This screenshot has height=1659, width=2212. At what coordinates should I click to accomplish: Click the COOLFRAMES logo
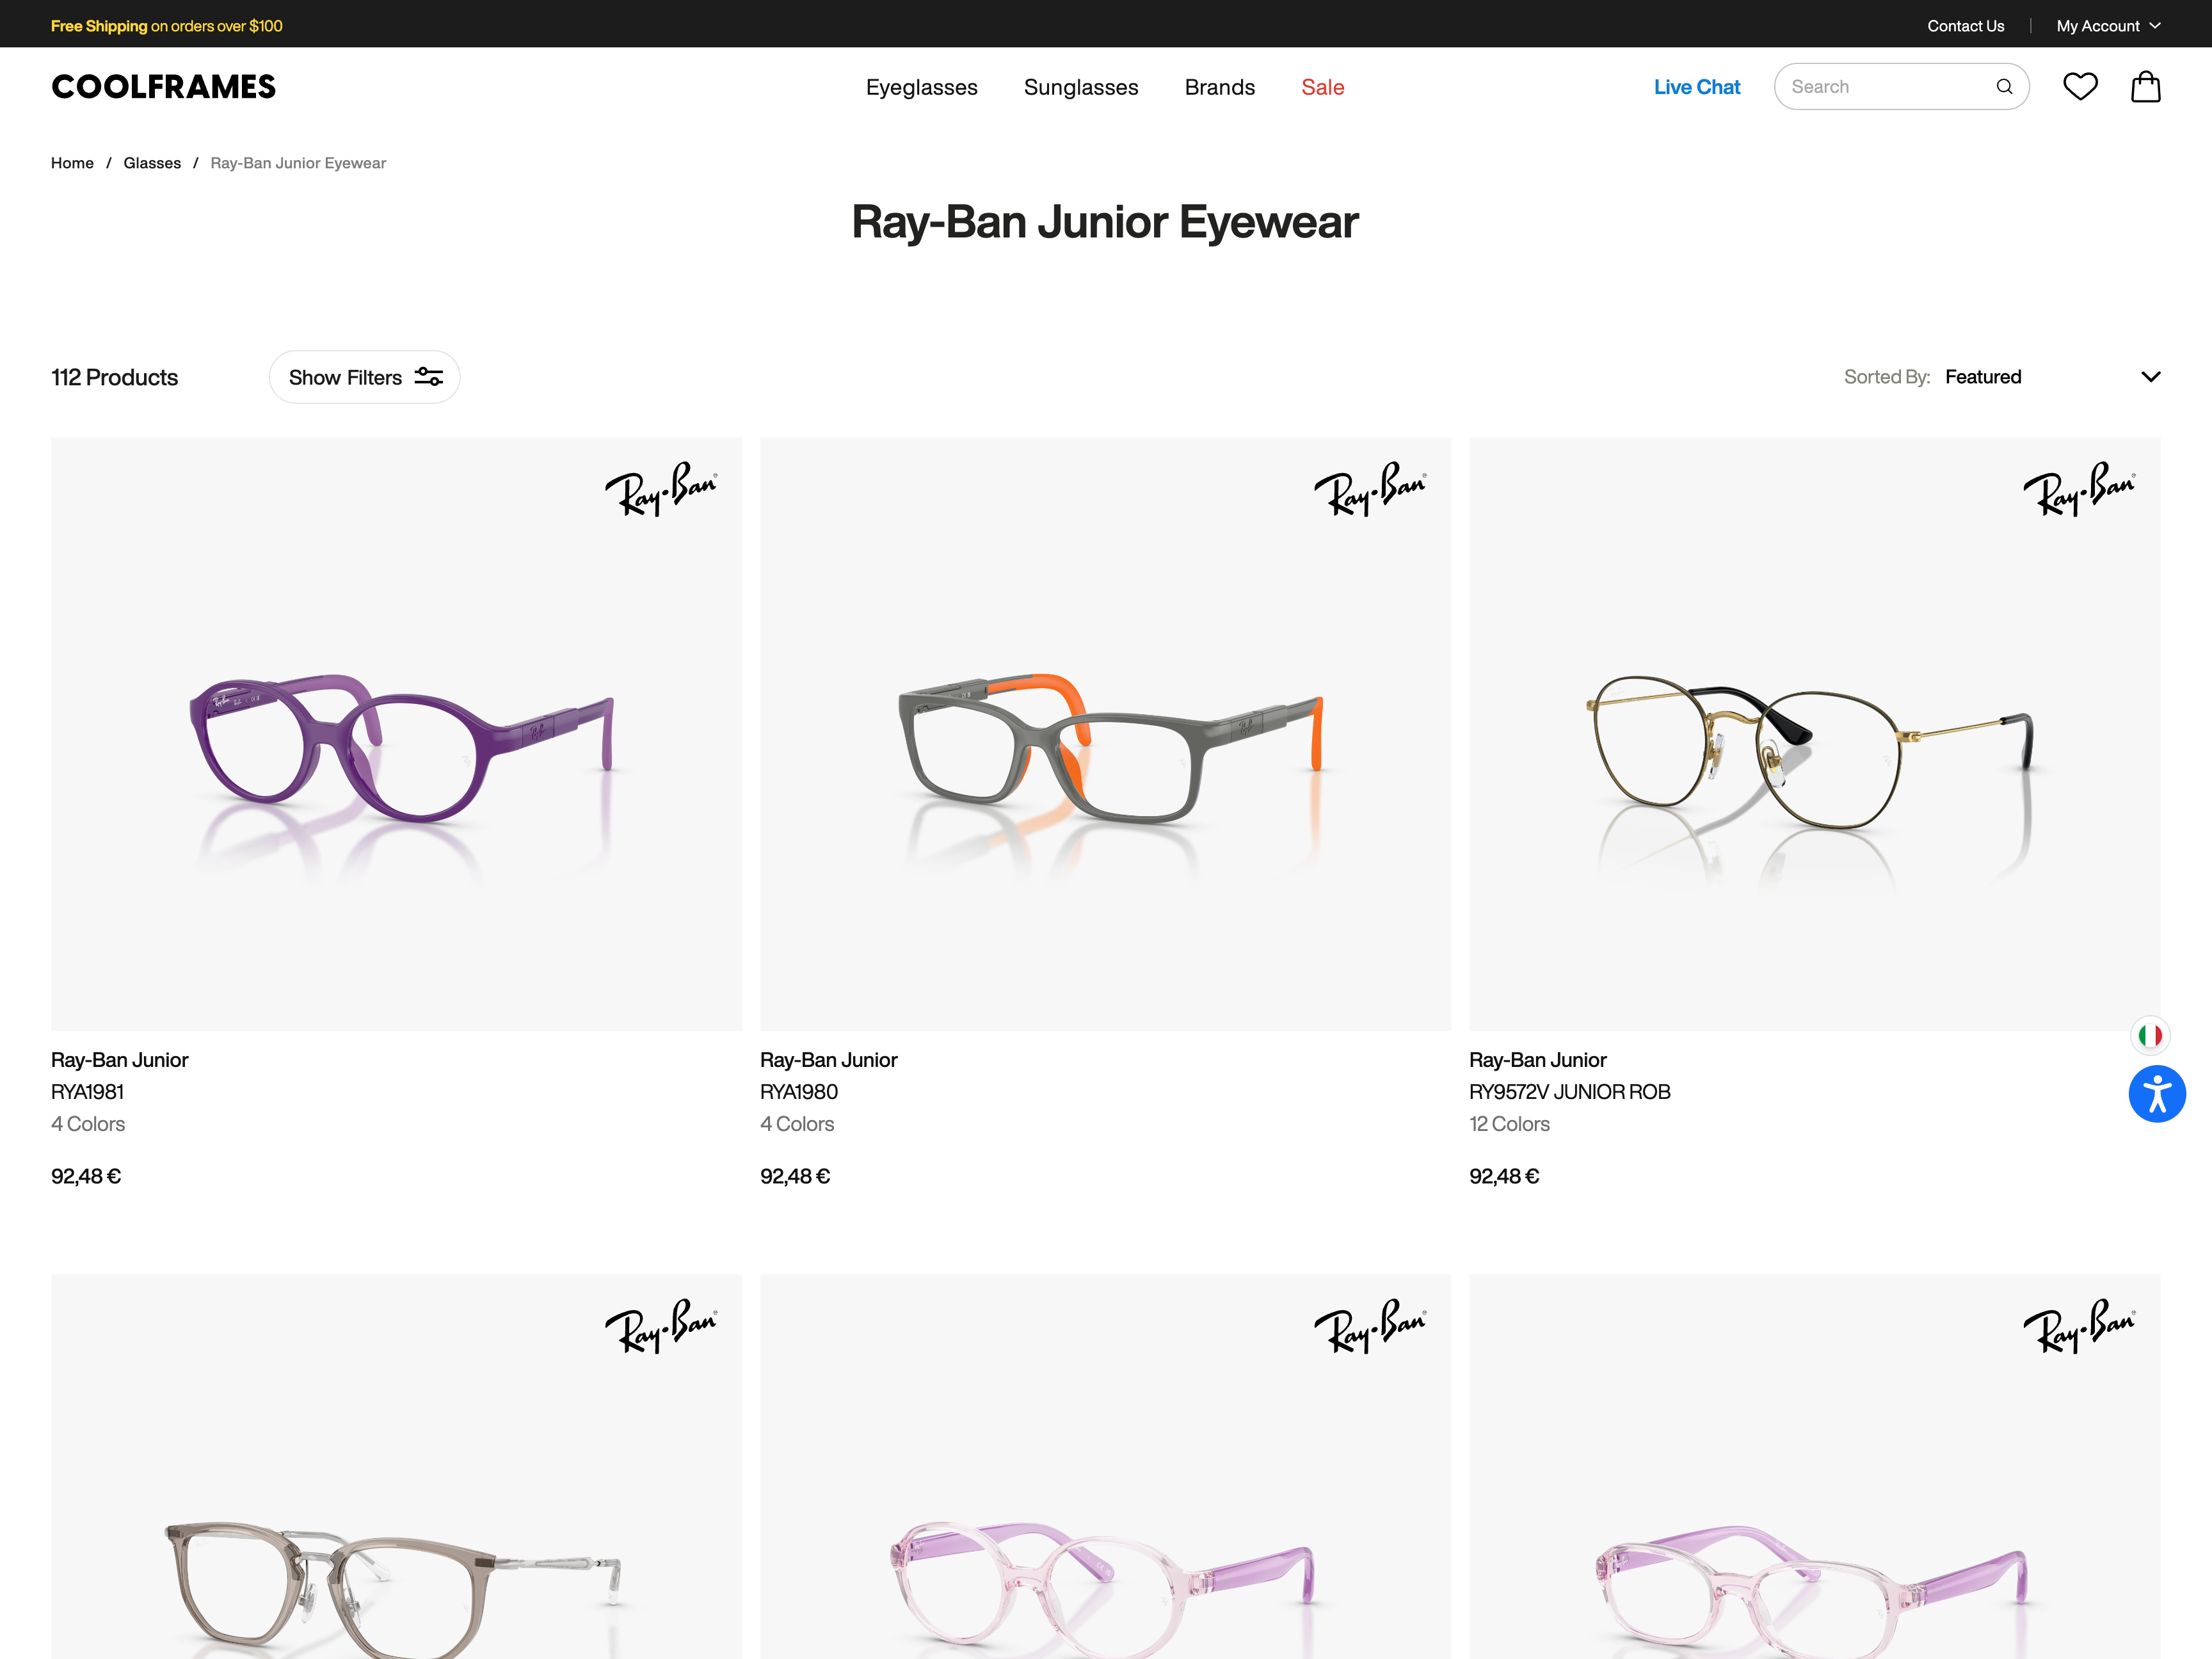(163, 87)
